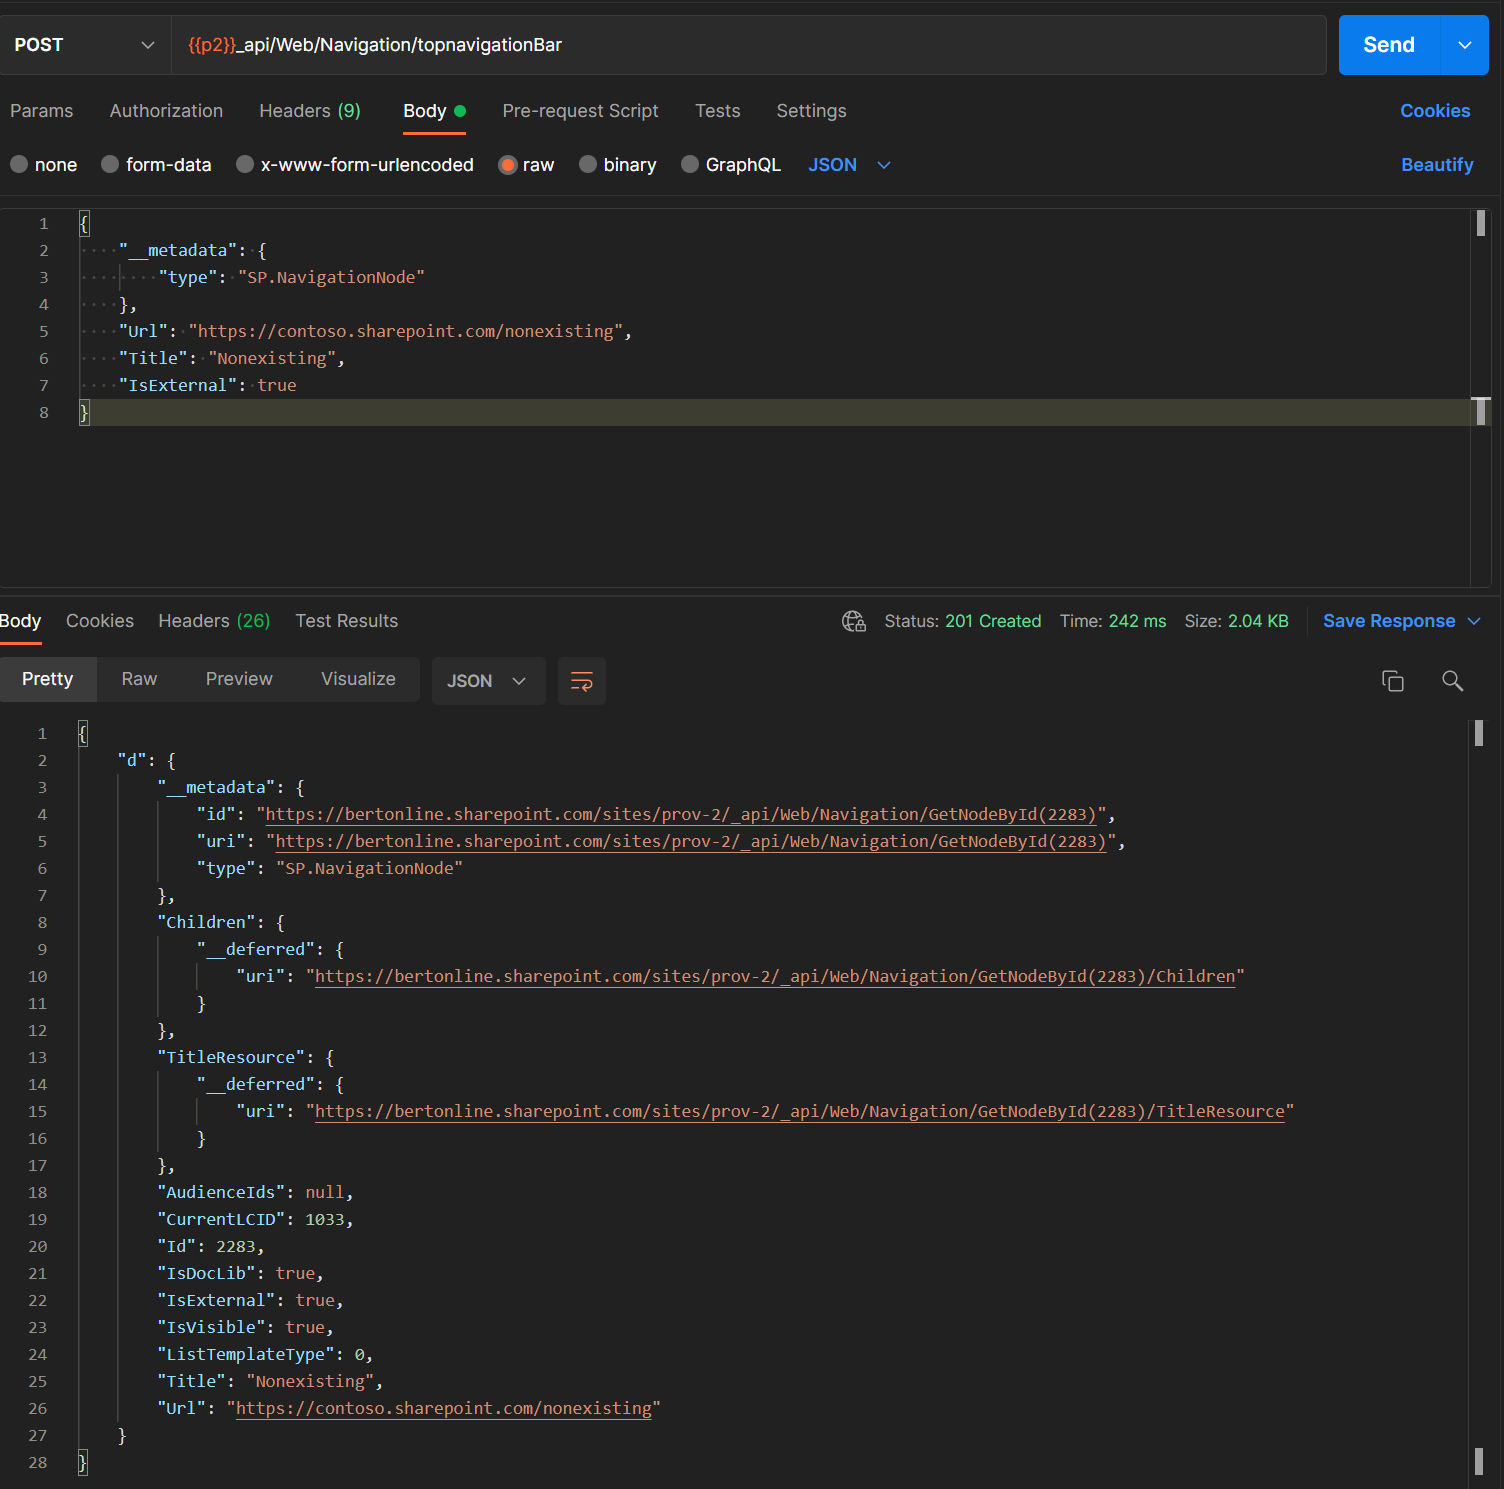Switch to the Tests tab

tap(717, 111)
